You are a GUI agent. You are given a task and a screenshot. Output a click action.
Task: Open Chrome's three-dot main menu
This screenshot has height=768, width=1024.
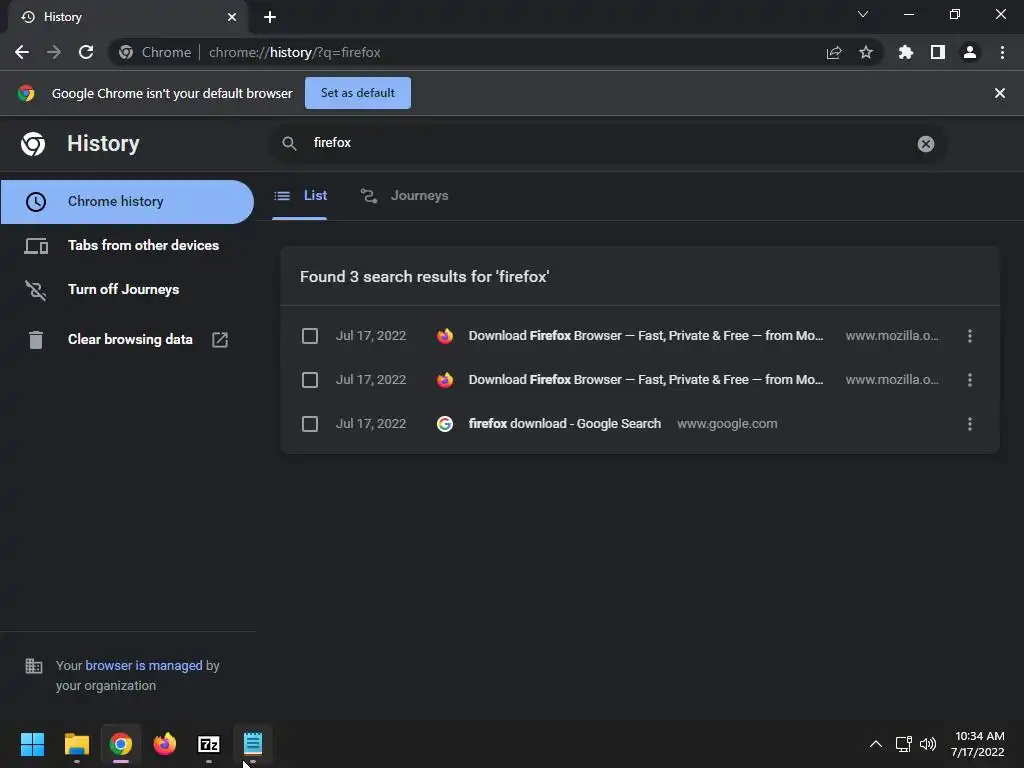tap(1002, 52)
